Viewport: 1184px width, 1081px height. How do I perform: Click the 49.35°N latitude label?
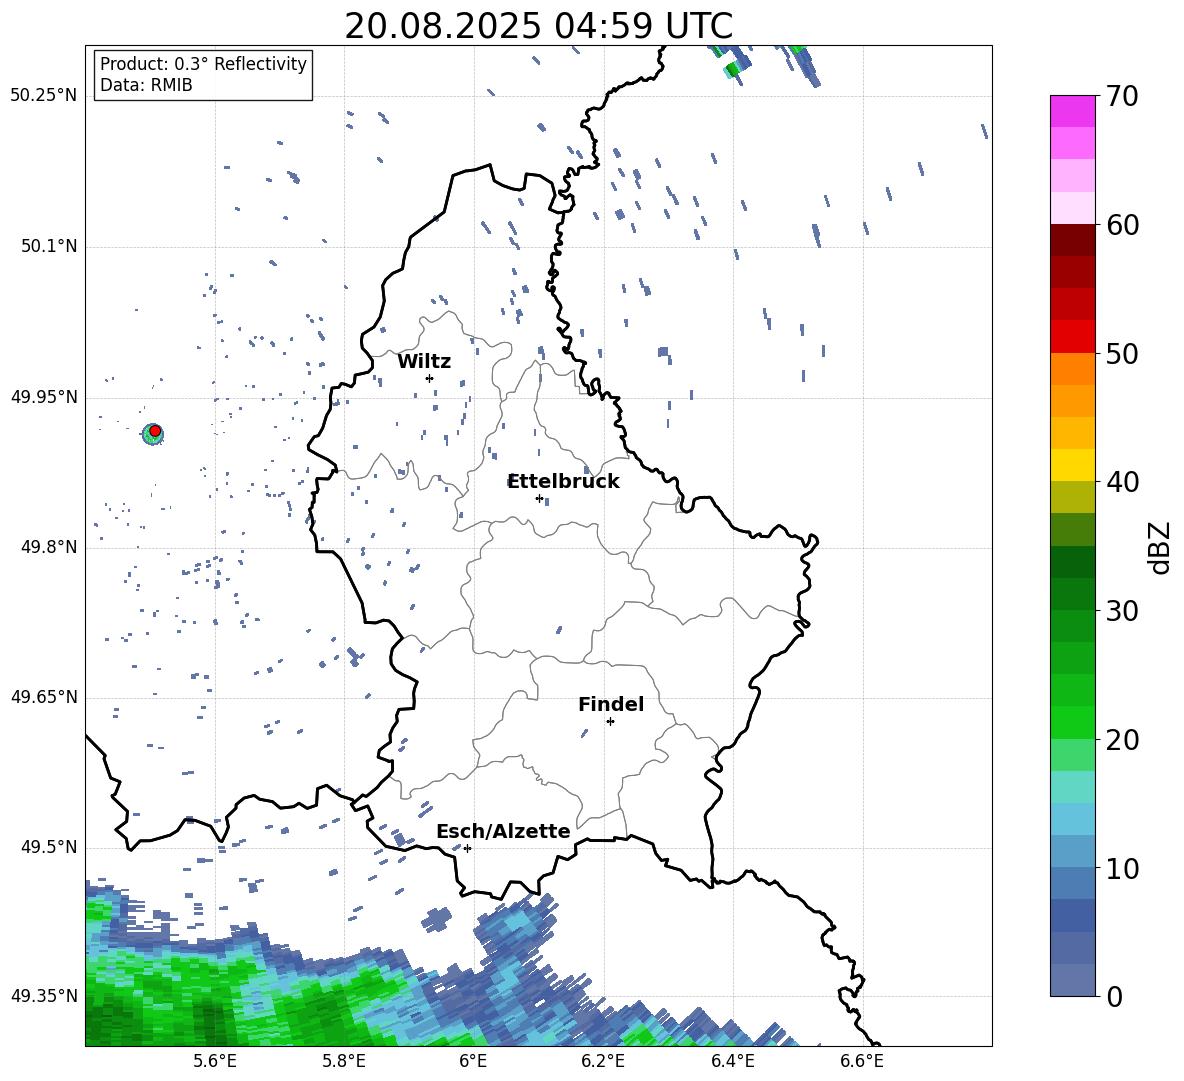click(x=44, y=996)
